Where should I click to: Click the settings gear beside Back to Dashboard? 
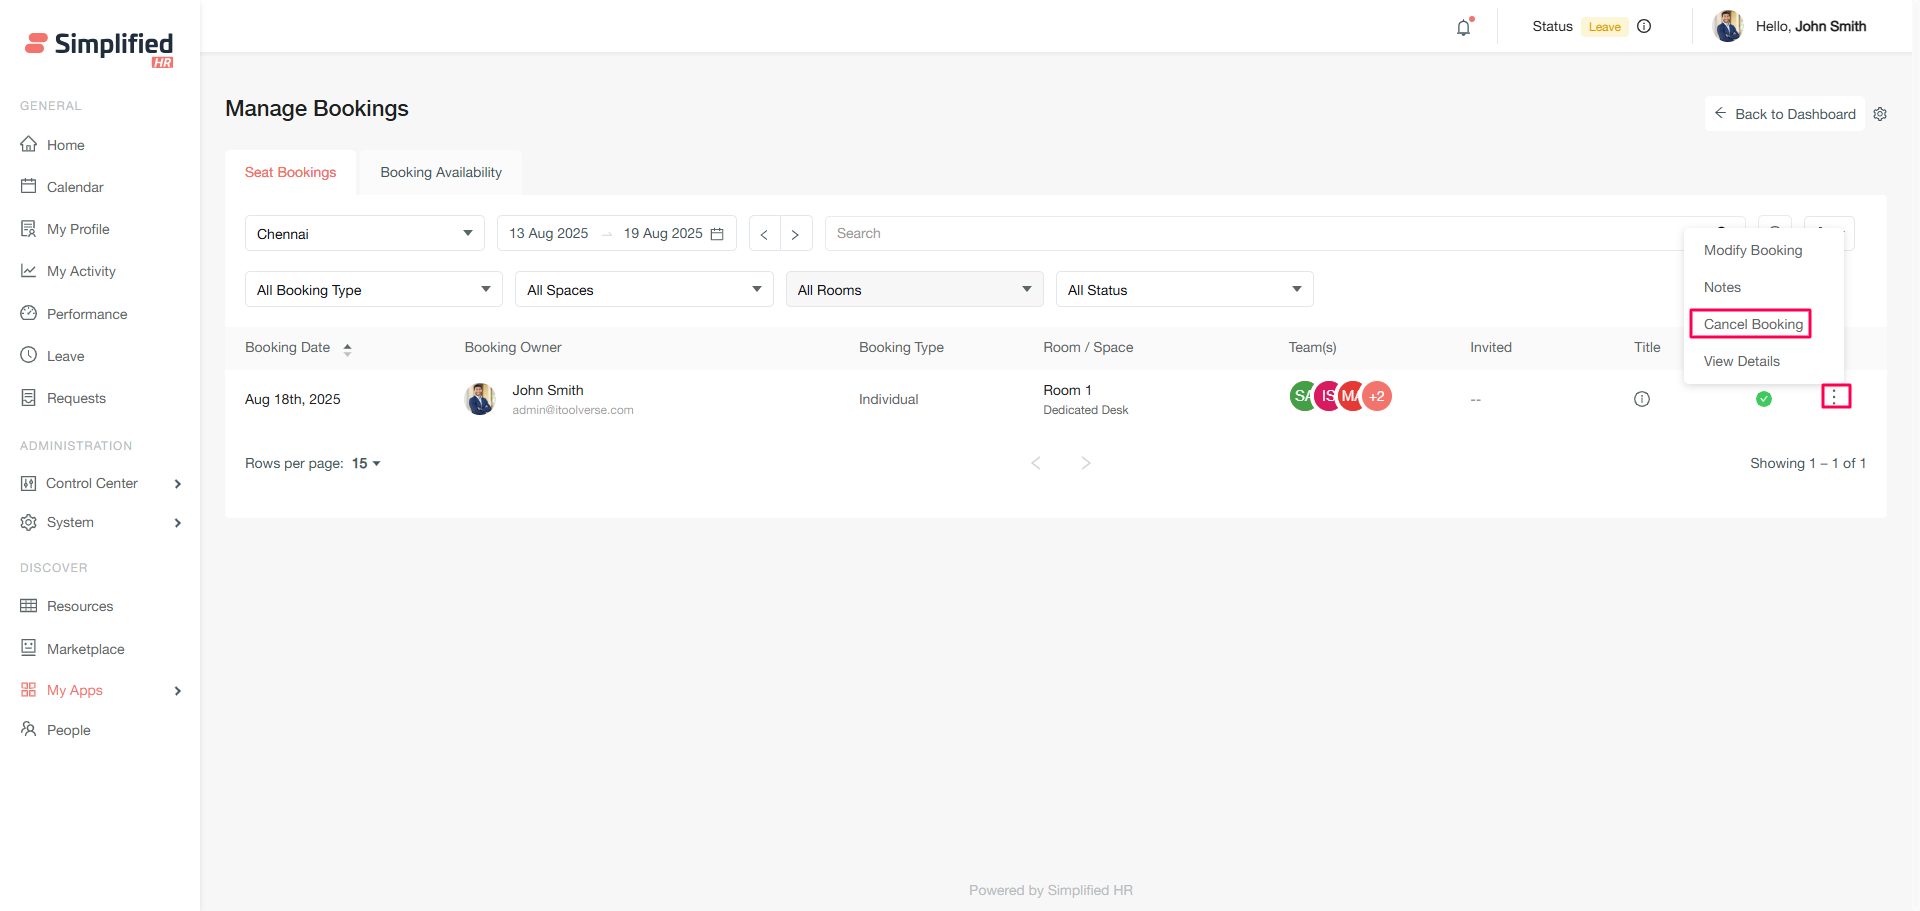point(1880,114)
